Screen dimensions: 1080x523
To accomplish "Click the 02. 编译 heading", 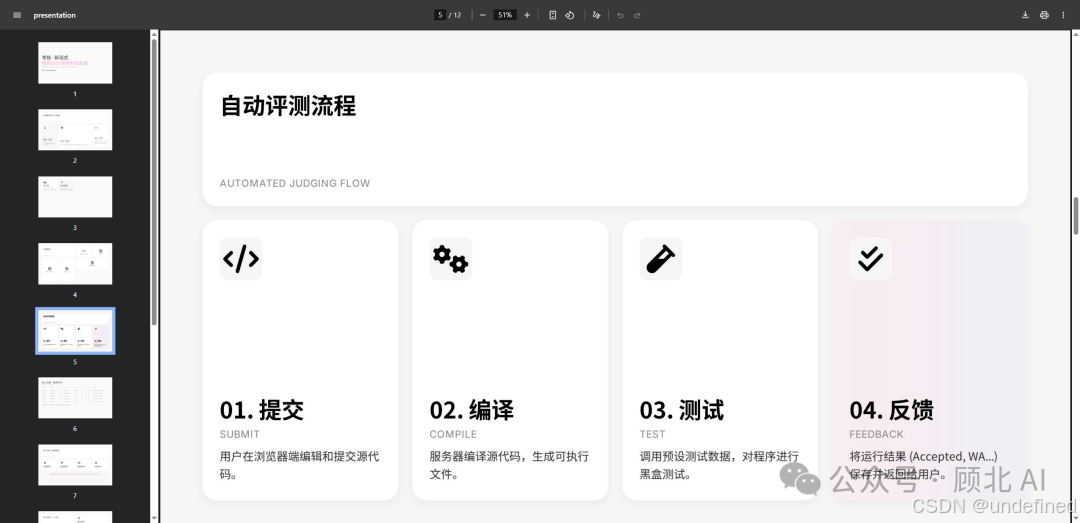I will point(472,410).
